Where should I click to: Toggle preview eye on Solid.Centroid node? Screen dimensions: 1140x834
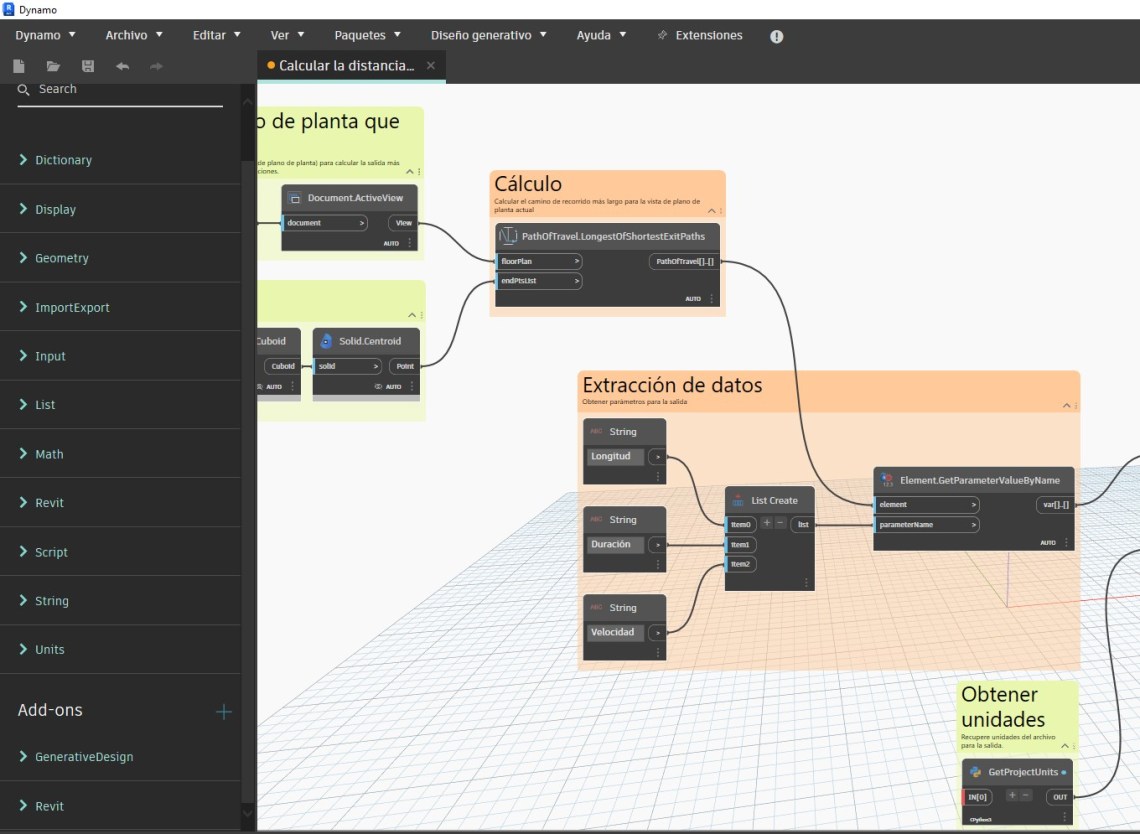379,386
